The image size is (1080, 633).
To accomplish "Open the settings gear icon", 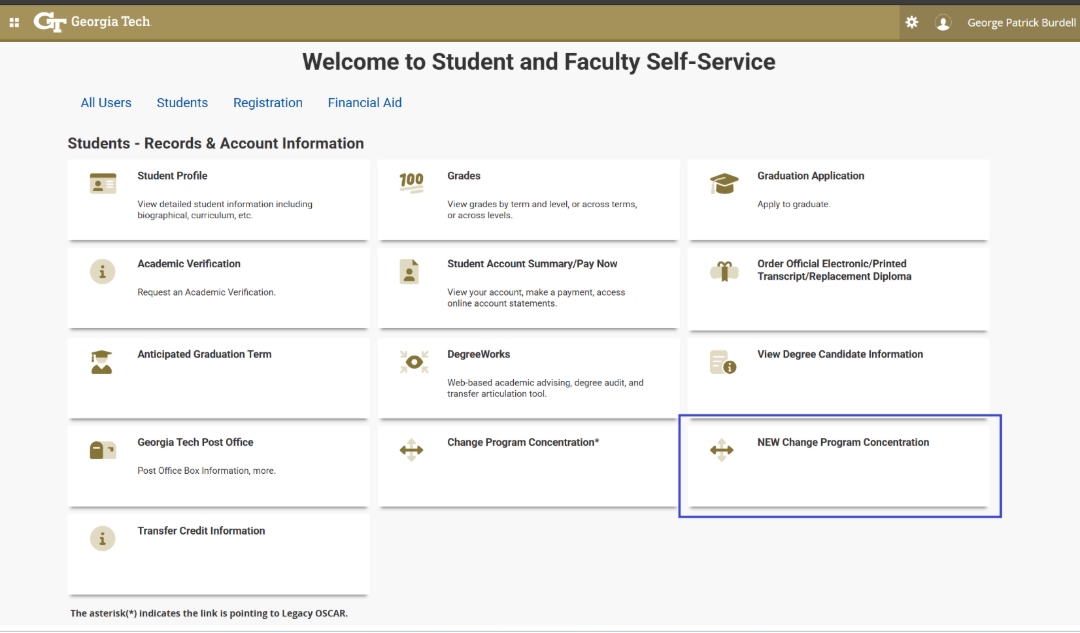I will [x=912, y=22].
